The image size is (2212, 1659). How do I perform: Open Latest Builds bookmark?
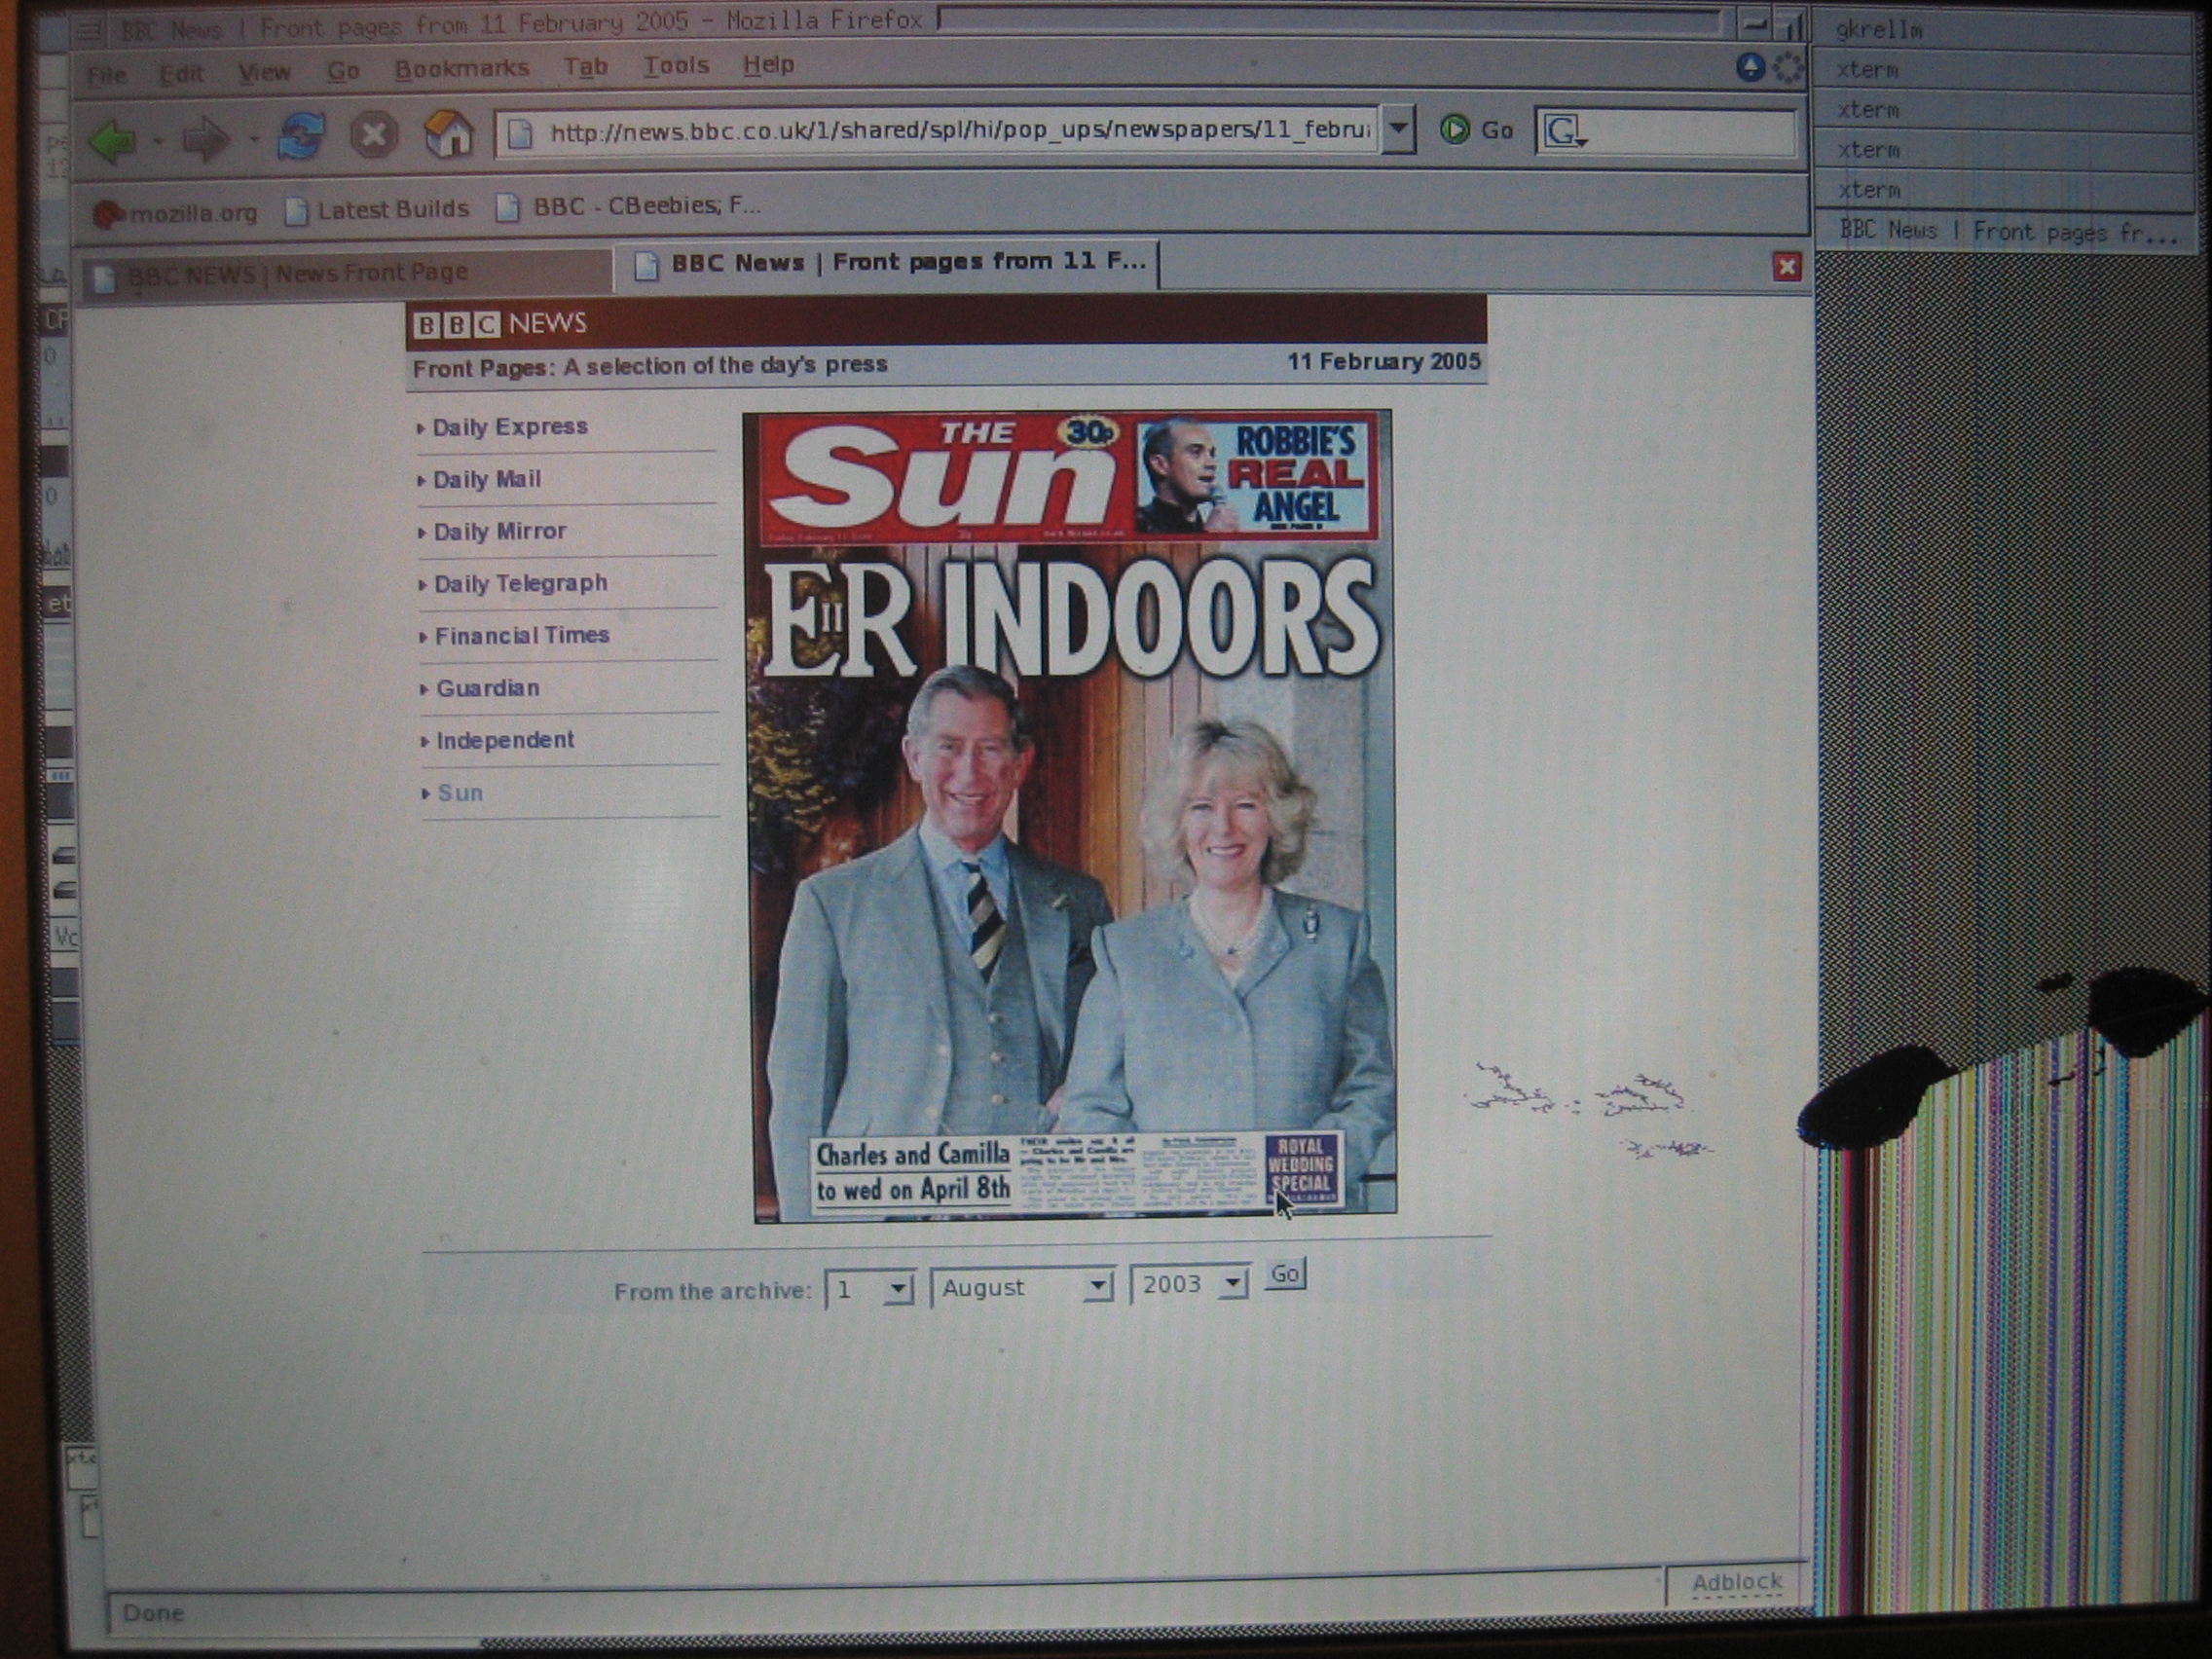pos(377,210)
